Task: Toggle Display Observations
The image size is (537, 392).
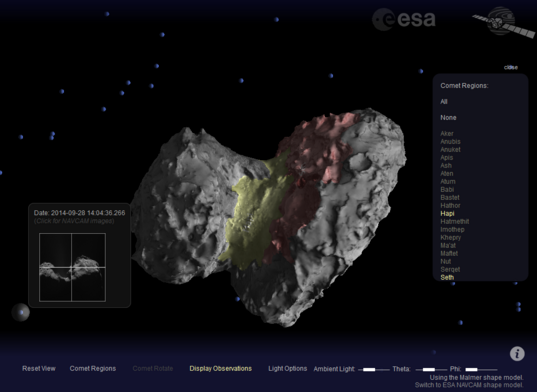Action: point(221,368)
